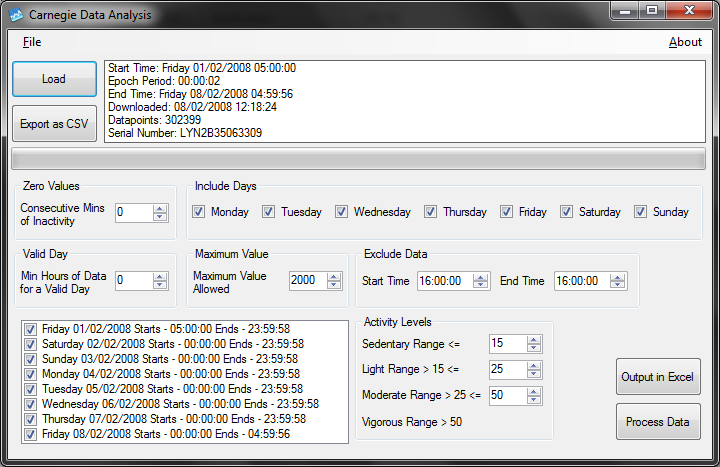Increase Maximum Value Allowed with up arrow
This screenshot has height=467, width=720.
(x=334, y=276)
